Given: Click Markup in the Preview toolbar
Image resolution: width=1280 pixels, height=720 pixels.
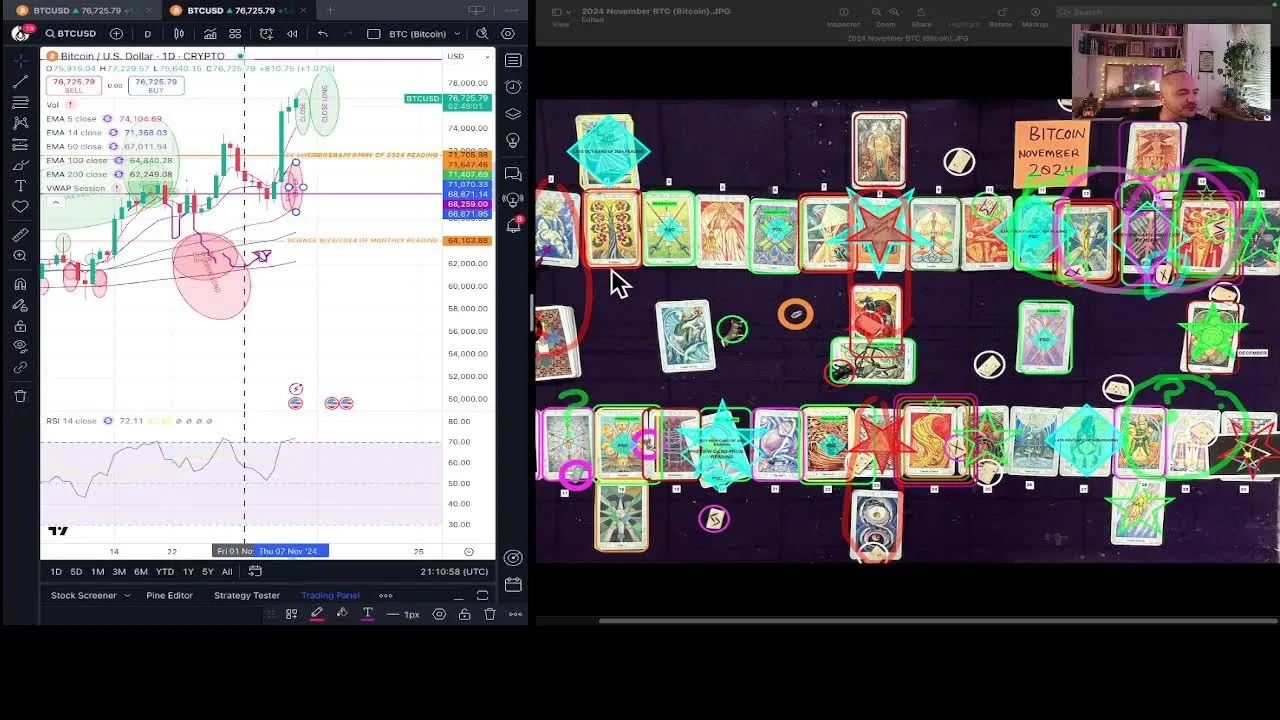Looking at the screenshot, I should (1034, 17).
